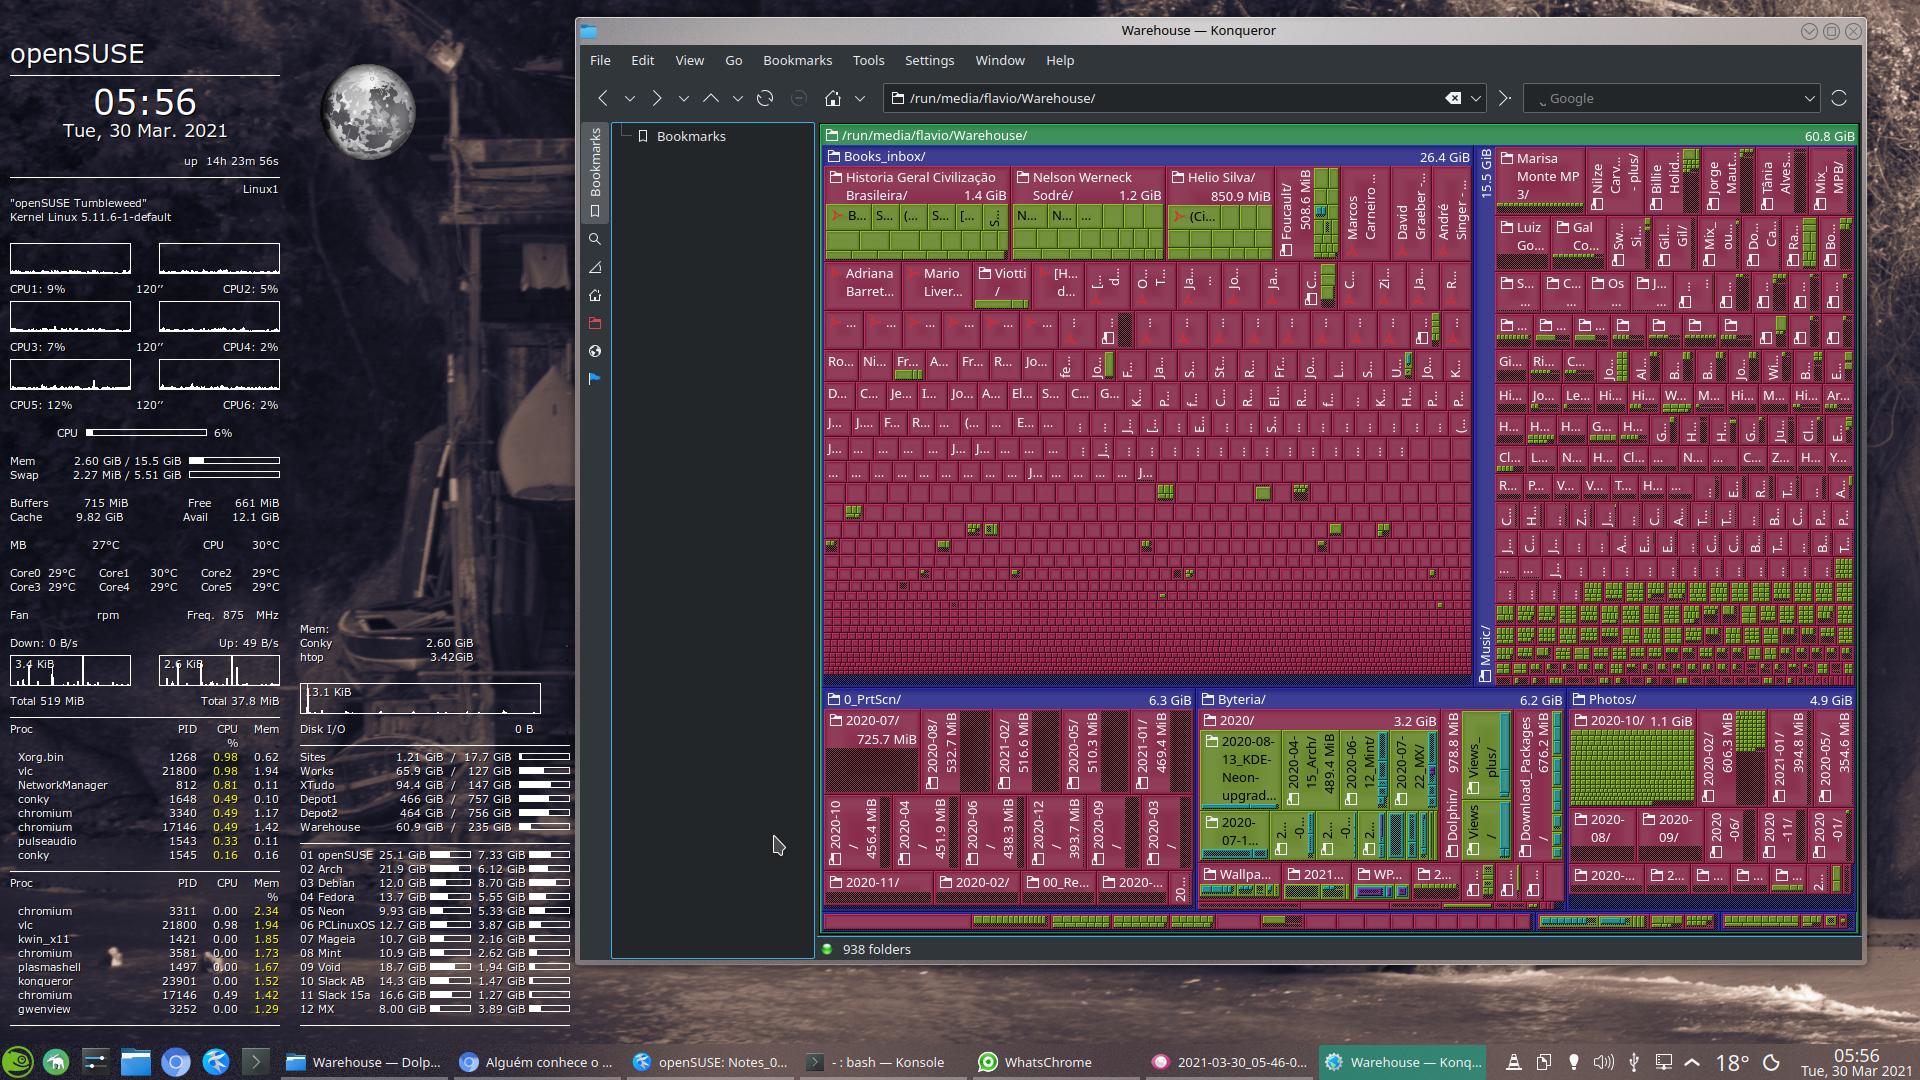Image resolution: width=1920 pixels, height=1080 pixels.
Task: Open the Settings menu
Action: coord(929,60)
